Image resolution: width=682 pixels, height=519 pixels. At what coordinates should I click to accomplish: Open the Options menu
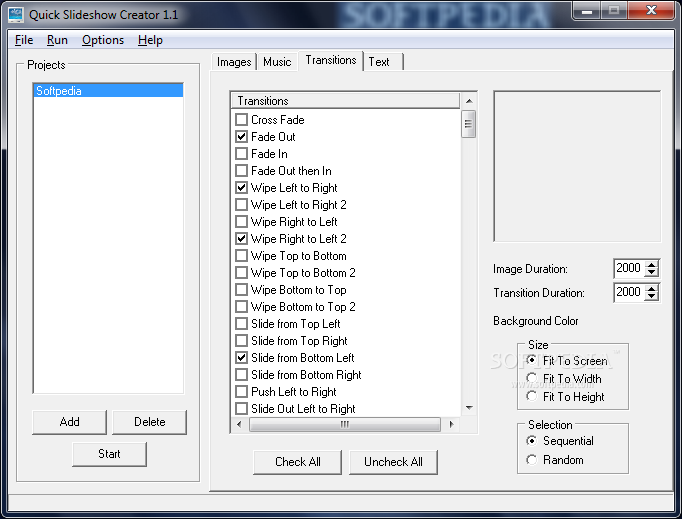(x=103, y=40)
